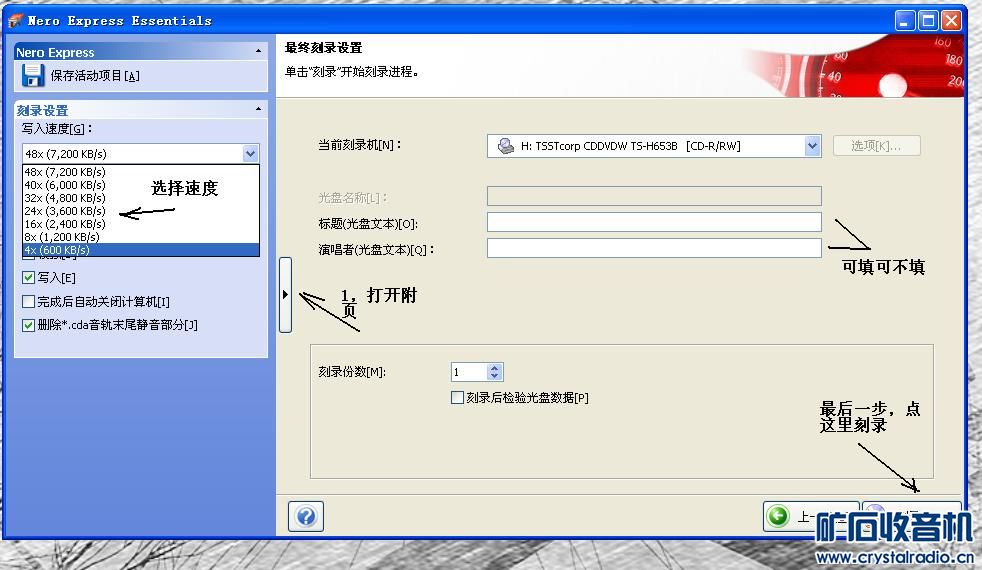The width and height of the screenshot is (982, 570).
Task: Open the 当前刻录机 drive dropdown arrow
Action: click(812, 146)
